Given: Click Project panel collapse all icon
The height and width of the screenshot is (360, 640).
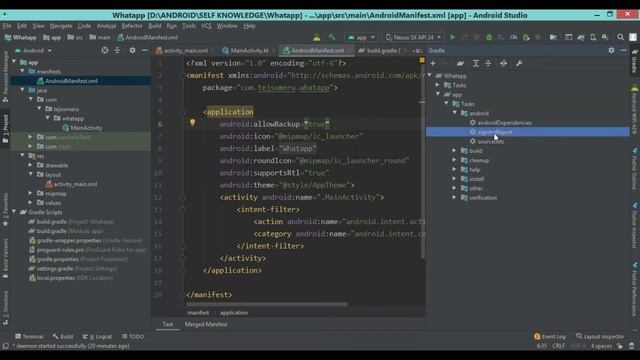Looking at the screenshot, I should [117, 50].
